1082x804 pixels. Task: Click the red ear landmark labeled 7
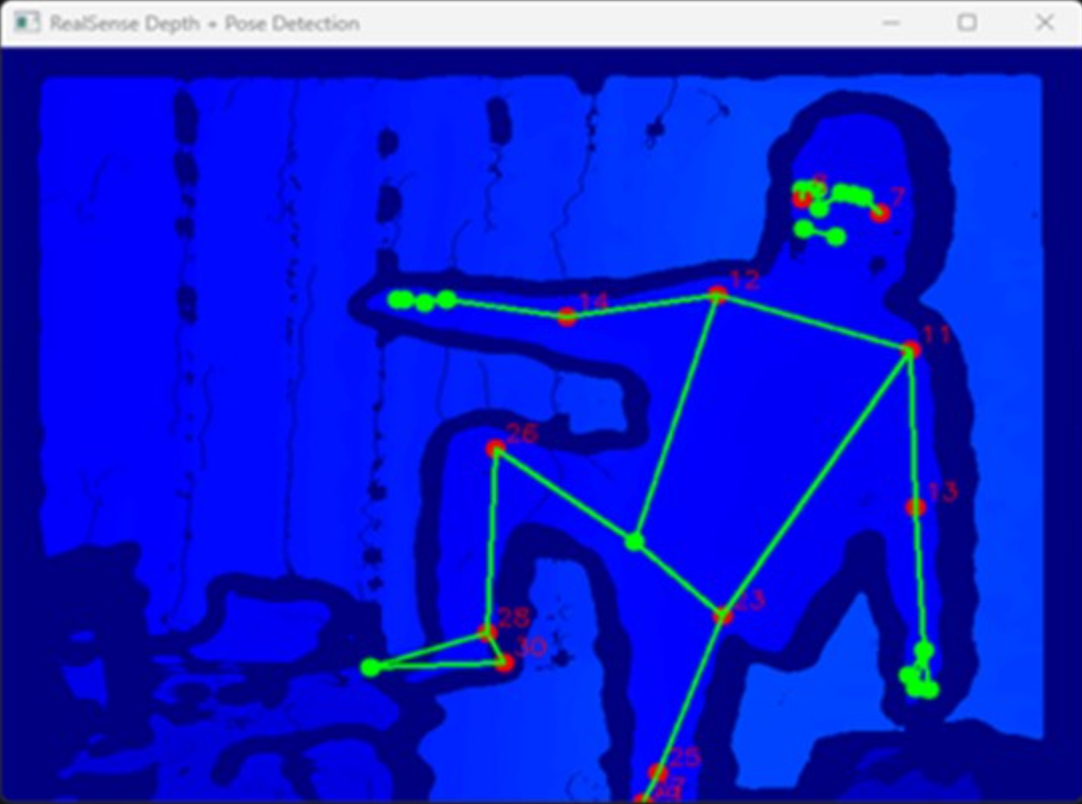point(880,213)
